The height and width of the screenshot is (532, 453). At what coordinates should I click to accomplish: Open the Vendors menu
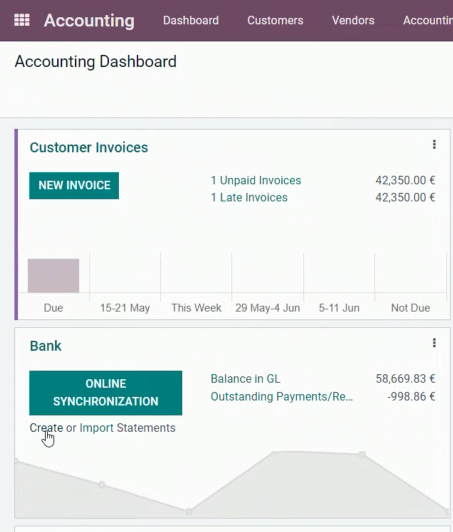[353, 20]
